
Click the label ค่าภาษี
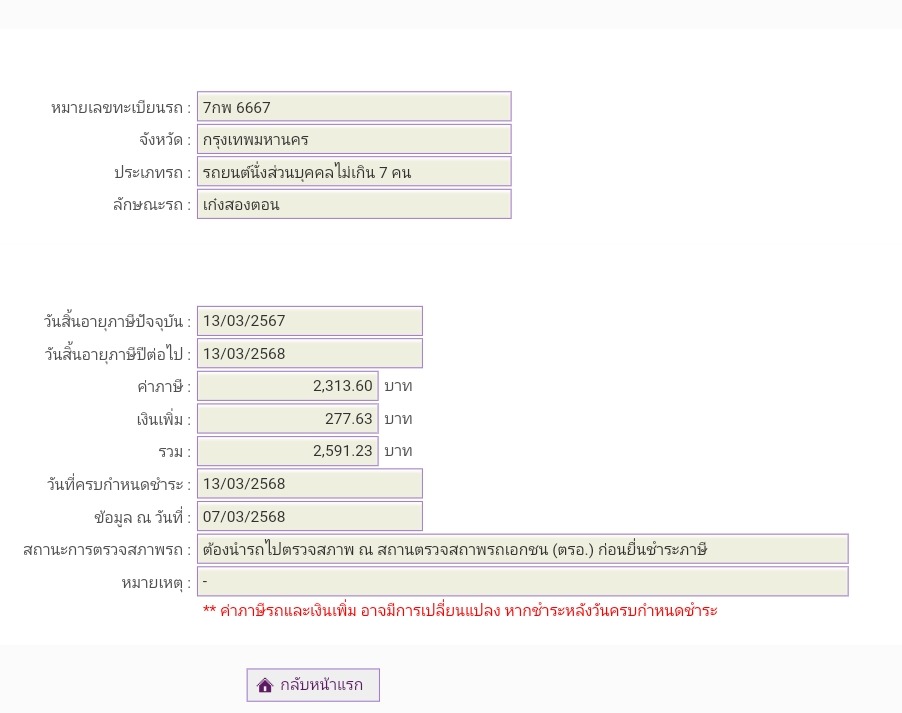tap(164, 387)
